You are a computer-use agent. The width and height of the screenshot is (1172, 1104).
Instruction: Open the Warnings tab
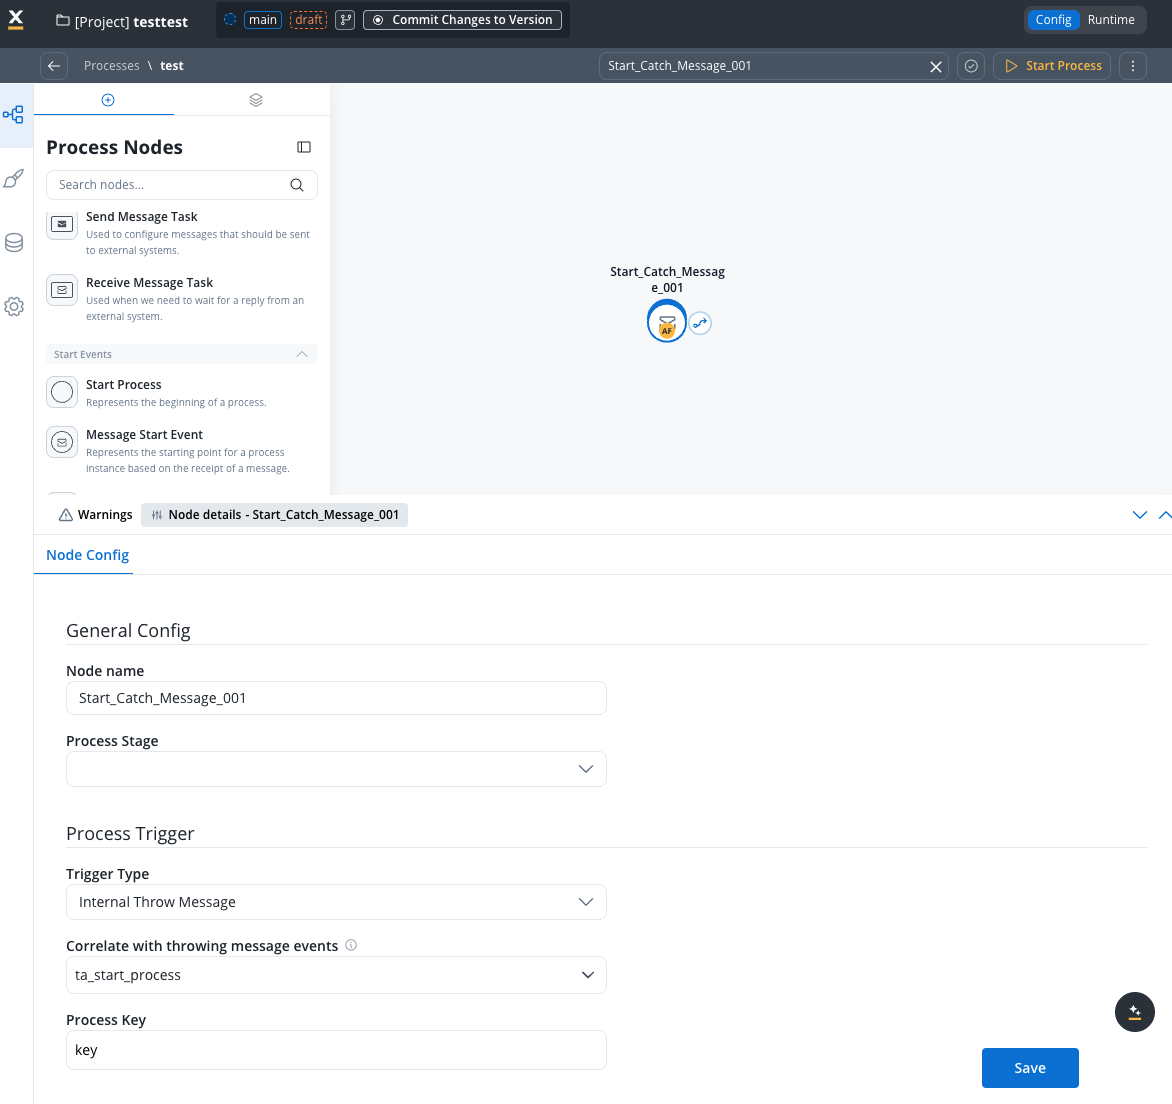click(95, 515)
